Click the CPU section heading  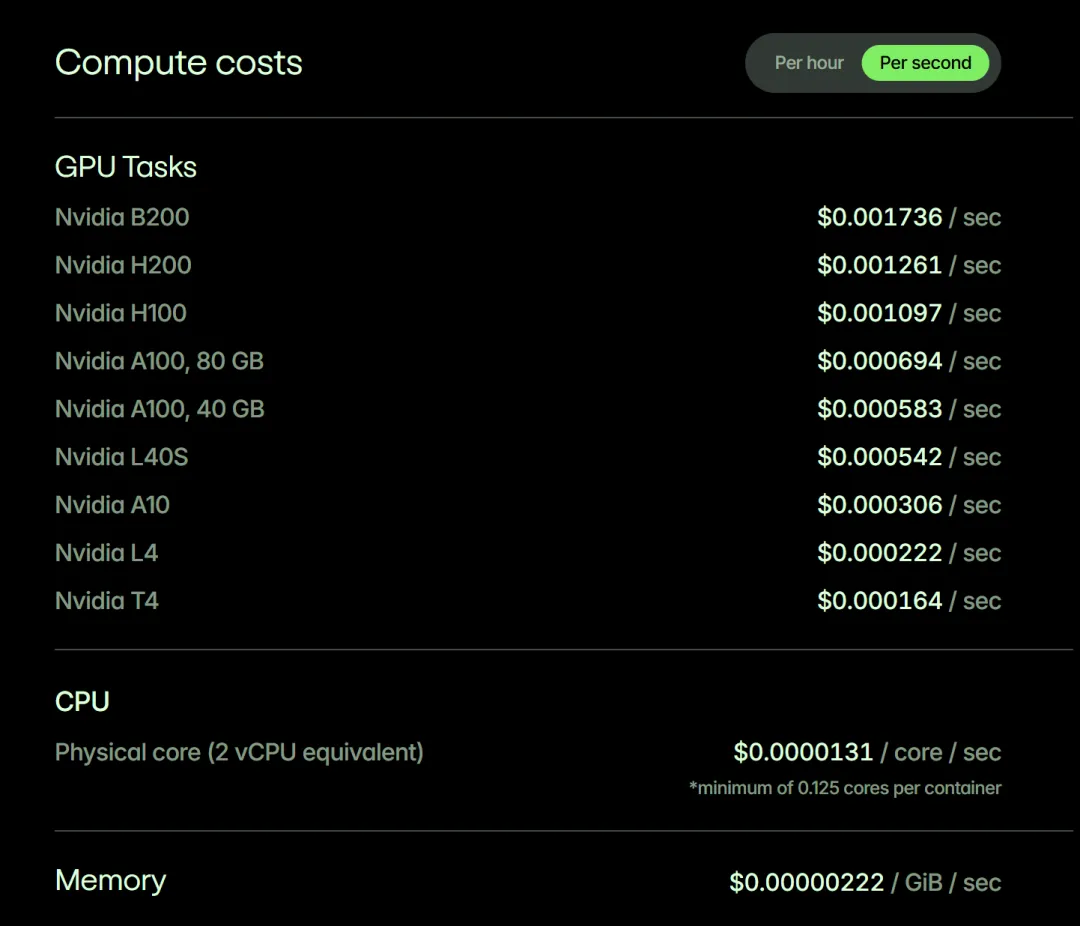click(82, 701)
